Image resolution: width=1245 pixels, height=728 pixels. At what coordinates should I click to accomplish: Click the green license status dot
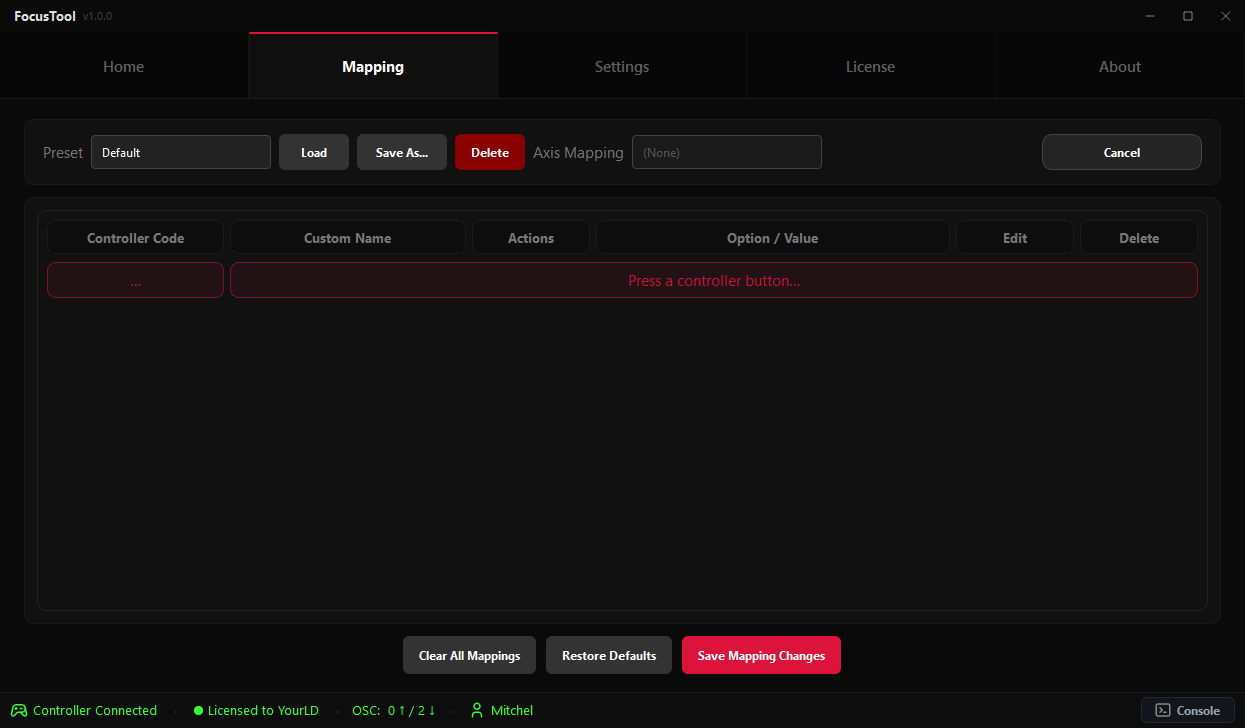tap(198, 711)
